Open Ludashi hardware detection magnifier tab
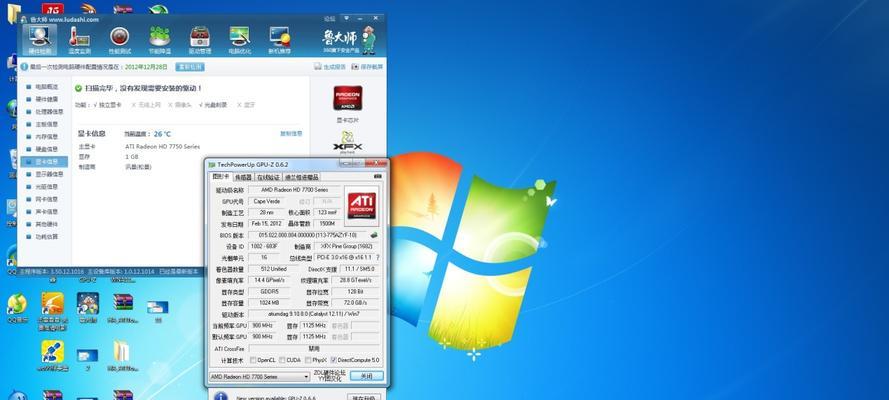Image resolution: width=889 pixels, height=400 pixels. click(40, 40)
